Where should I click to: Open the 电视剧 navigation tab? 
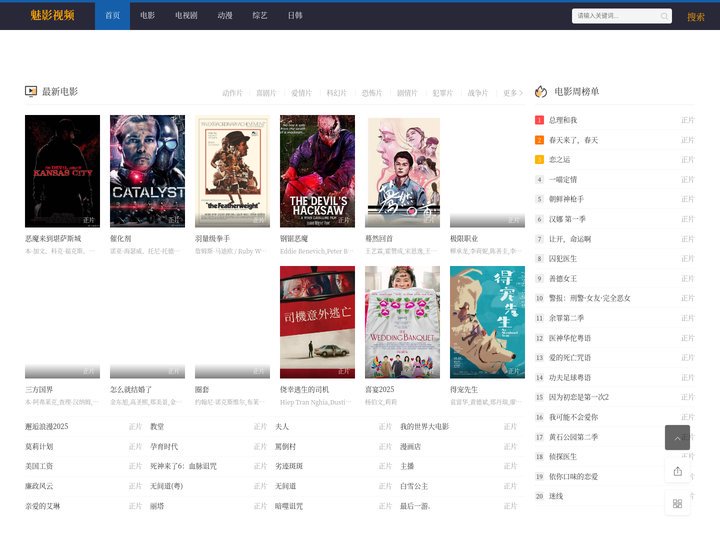pyautogui.click(x=186, y=16)
